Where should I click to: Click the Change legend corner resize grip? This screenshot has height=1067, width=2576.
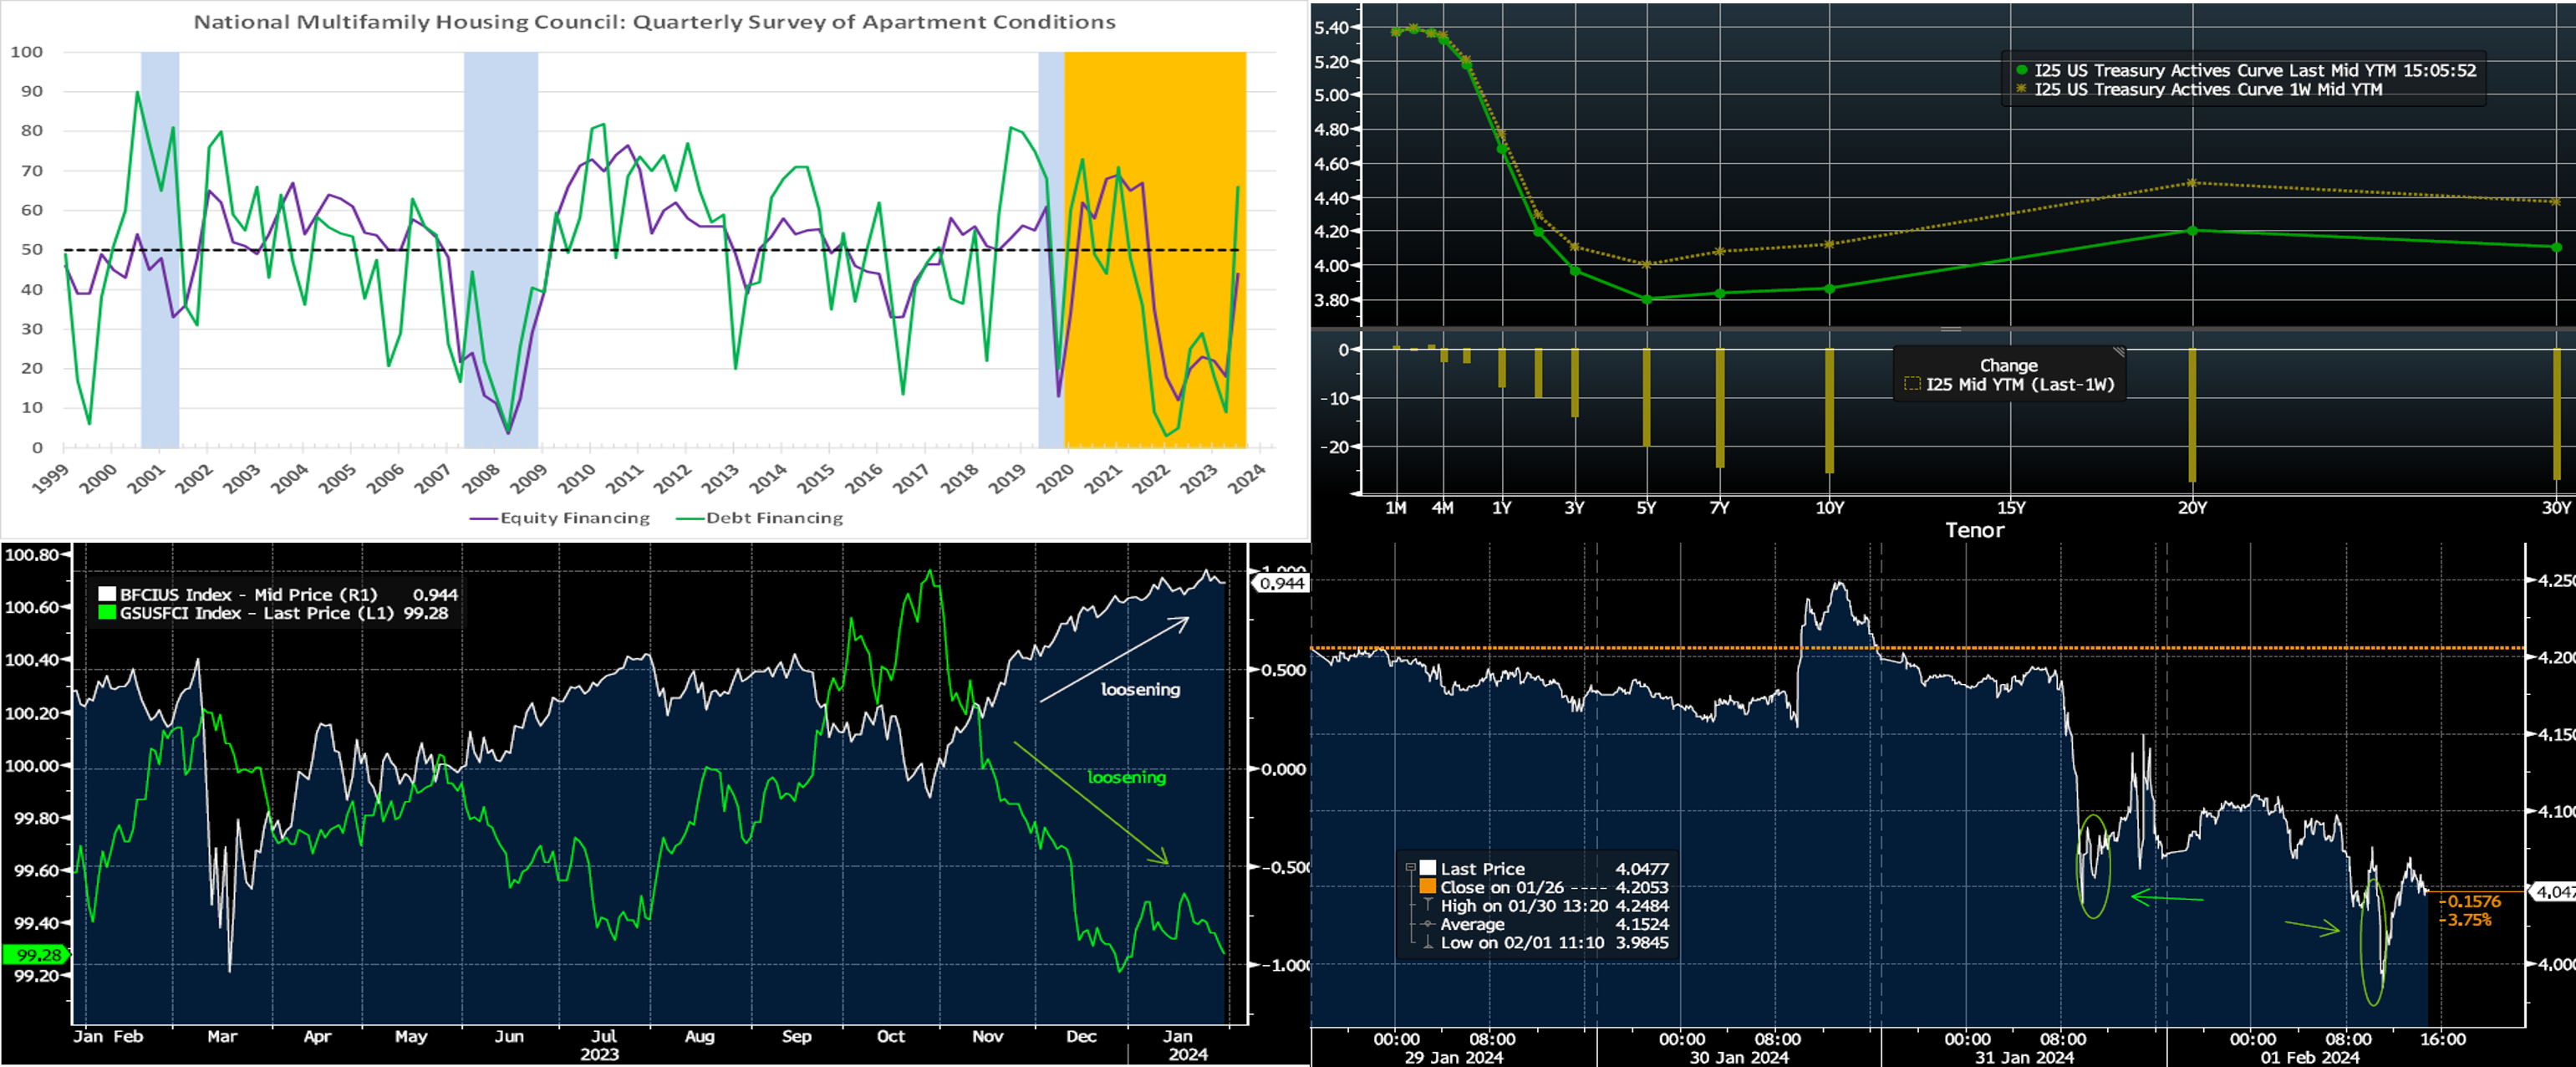pos(2118,353)
